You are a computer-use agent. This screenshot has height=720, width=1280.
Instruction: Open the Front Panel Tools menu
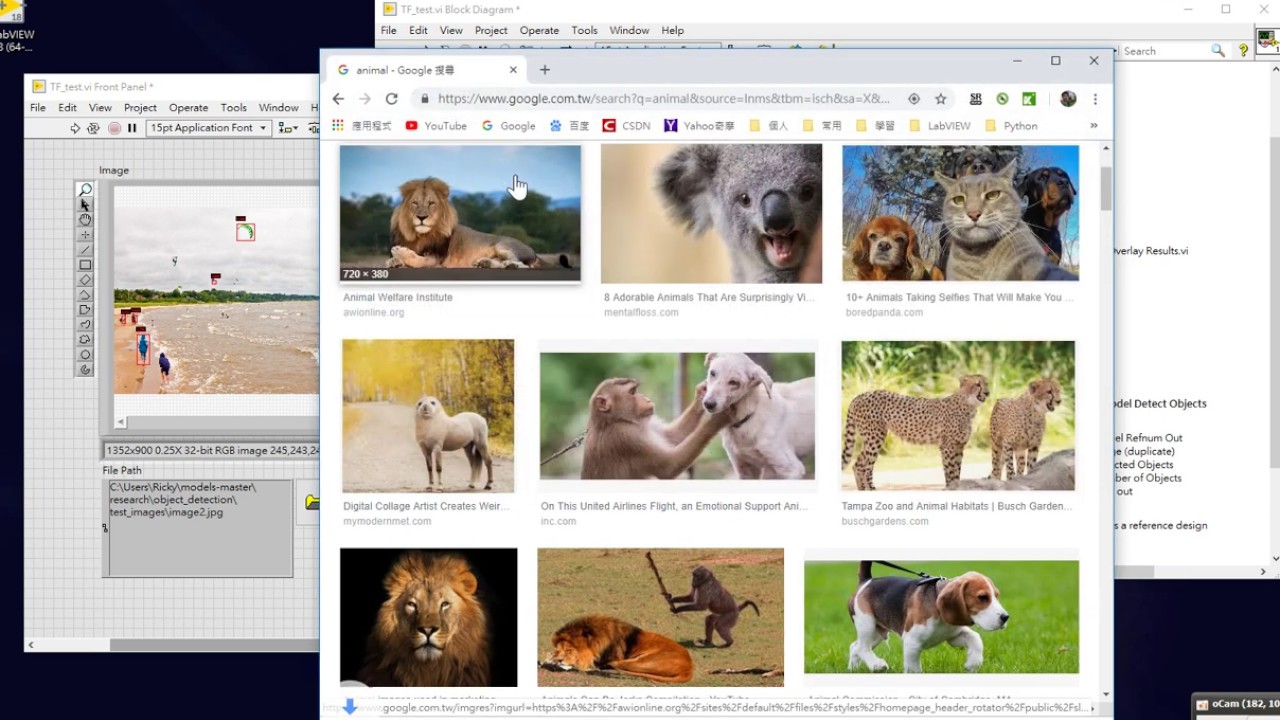(233, 107)
